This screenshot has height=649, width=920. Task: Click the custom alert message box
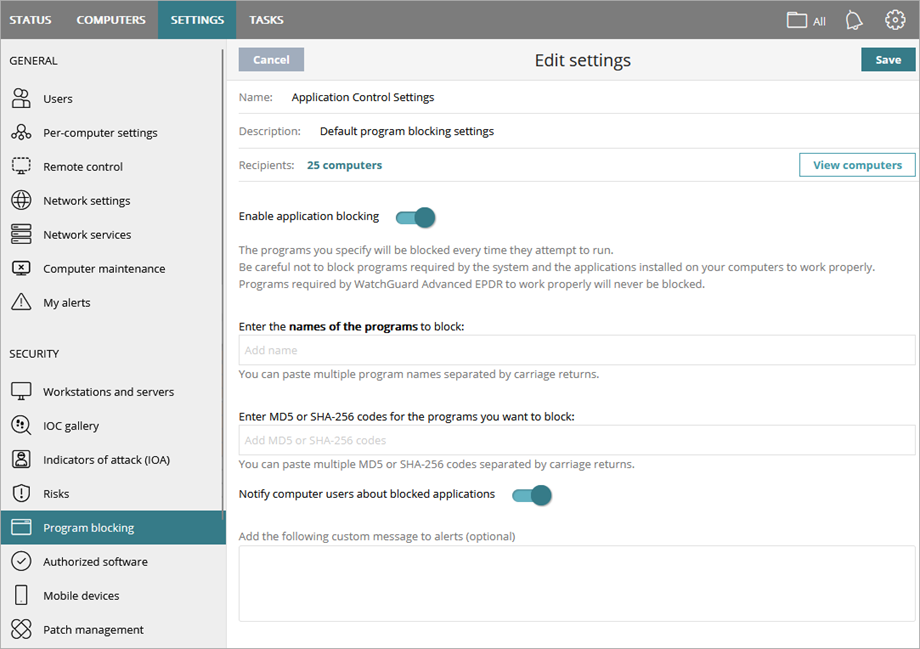pos(576,584)
